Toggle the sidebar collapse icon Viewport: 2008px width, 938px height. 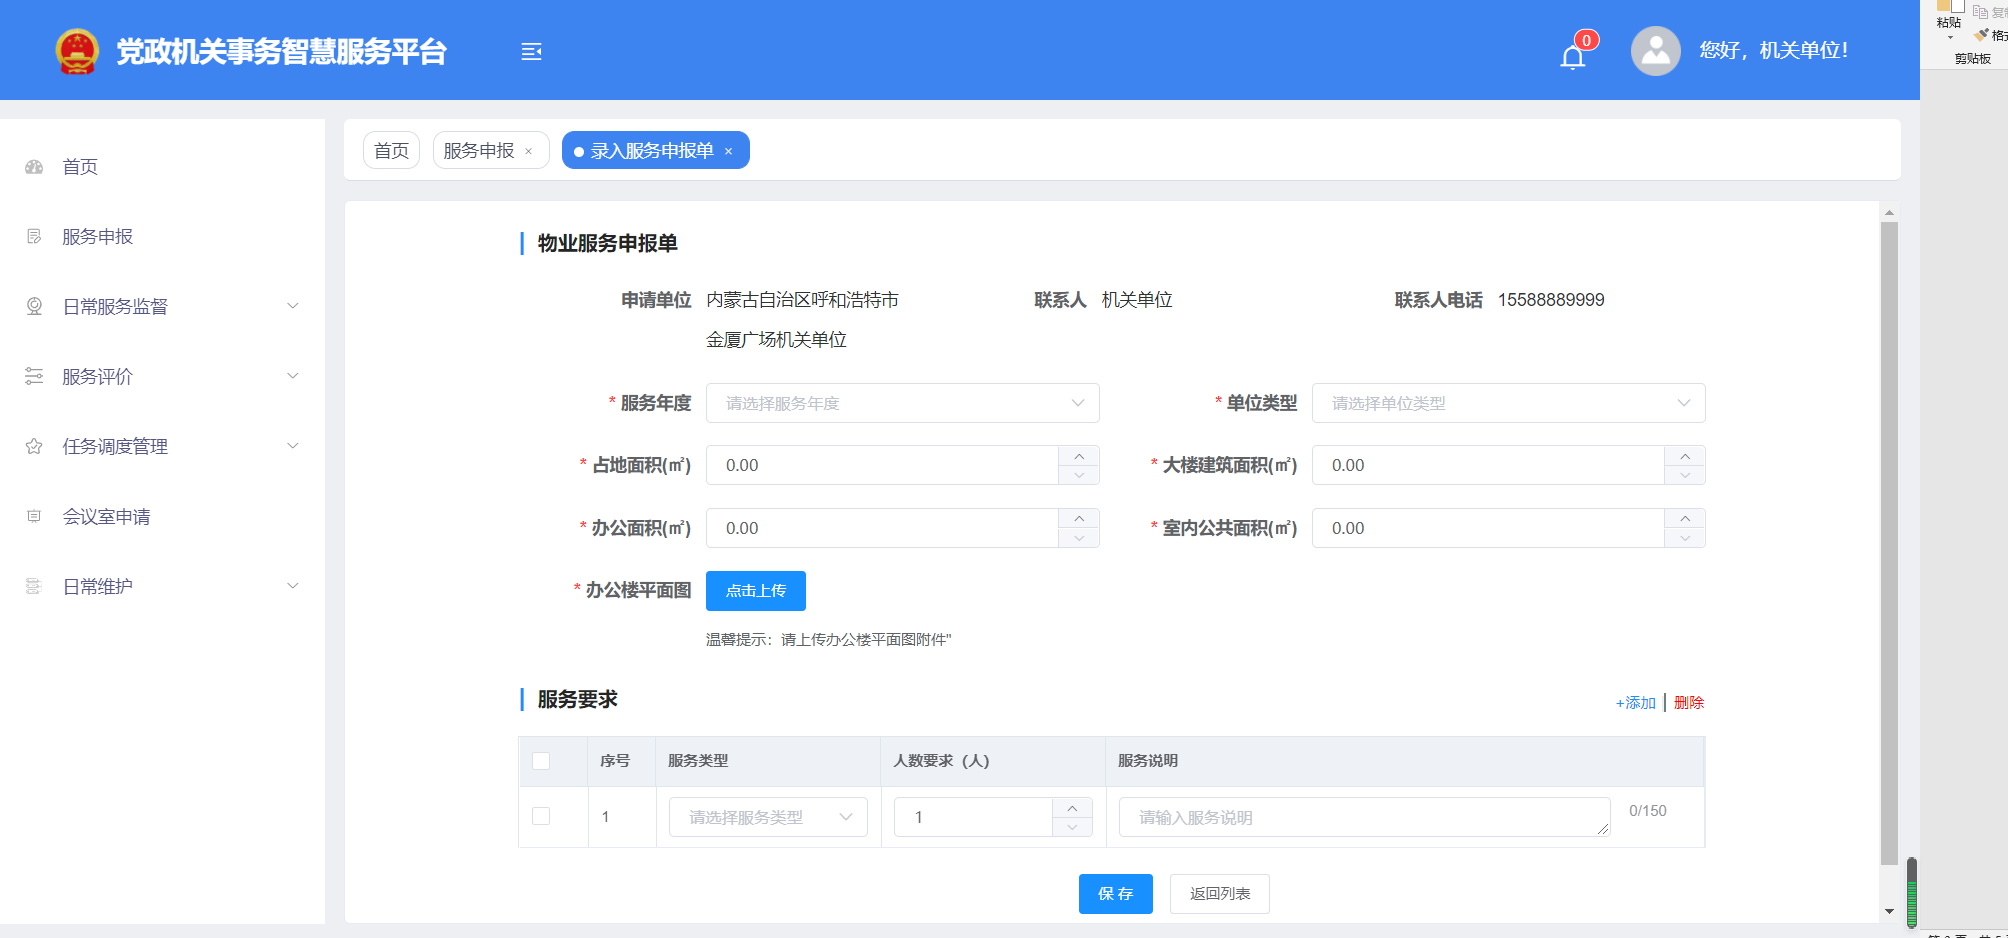tap(531, 52)
